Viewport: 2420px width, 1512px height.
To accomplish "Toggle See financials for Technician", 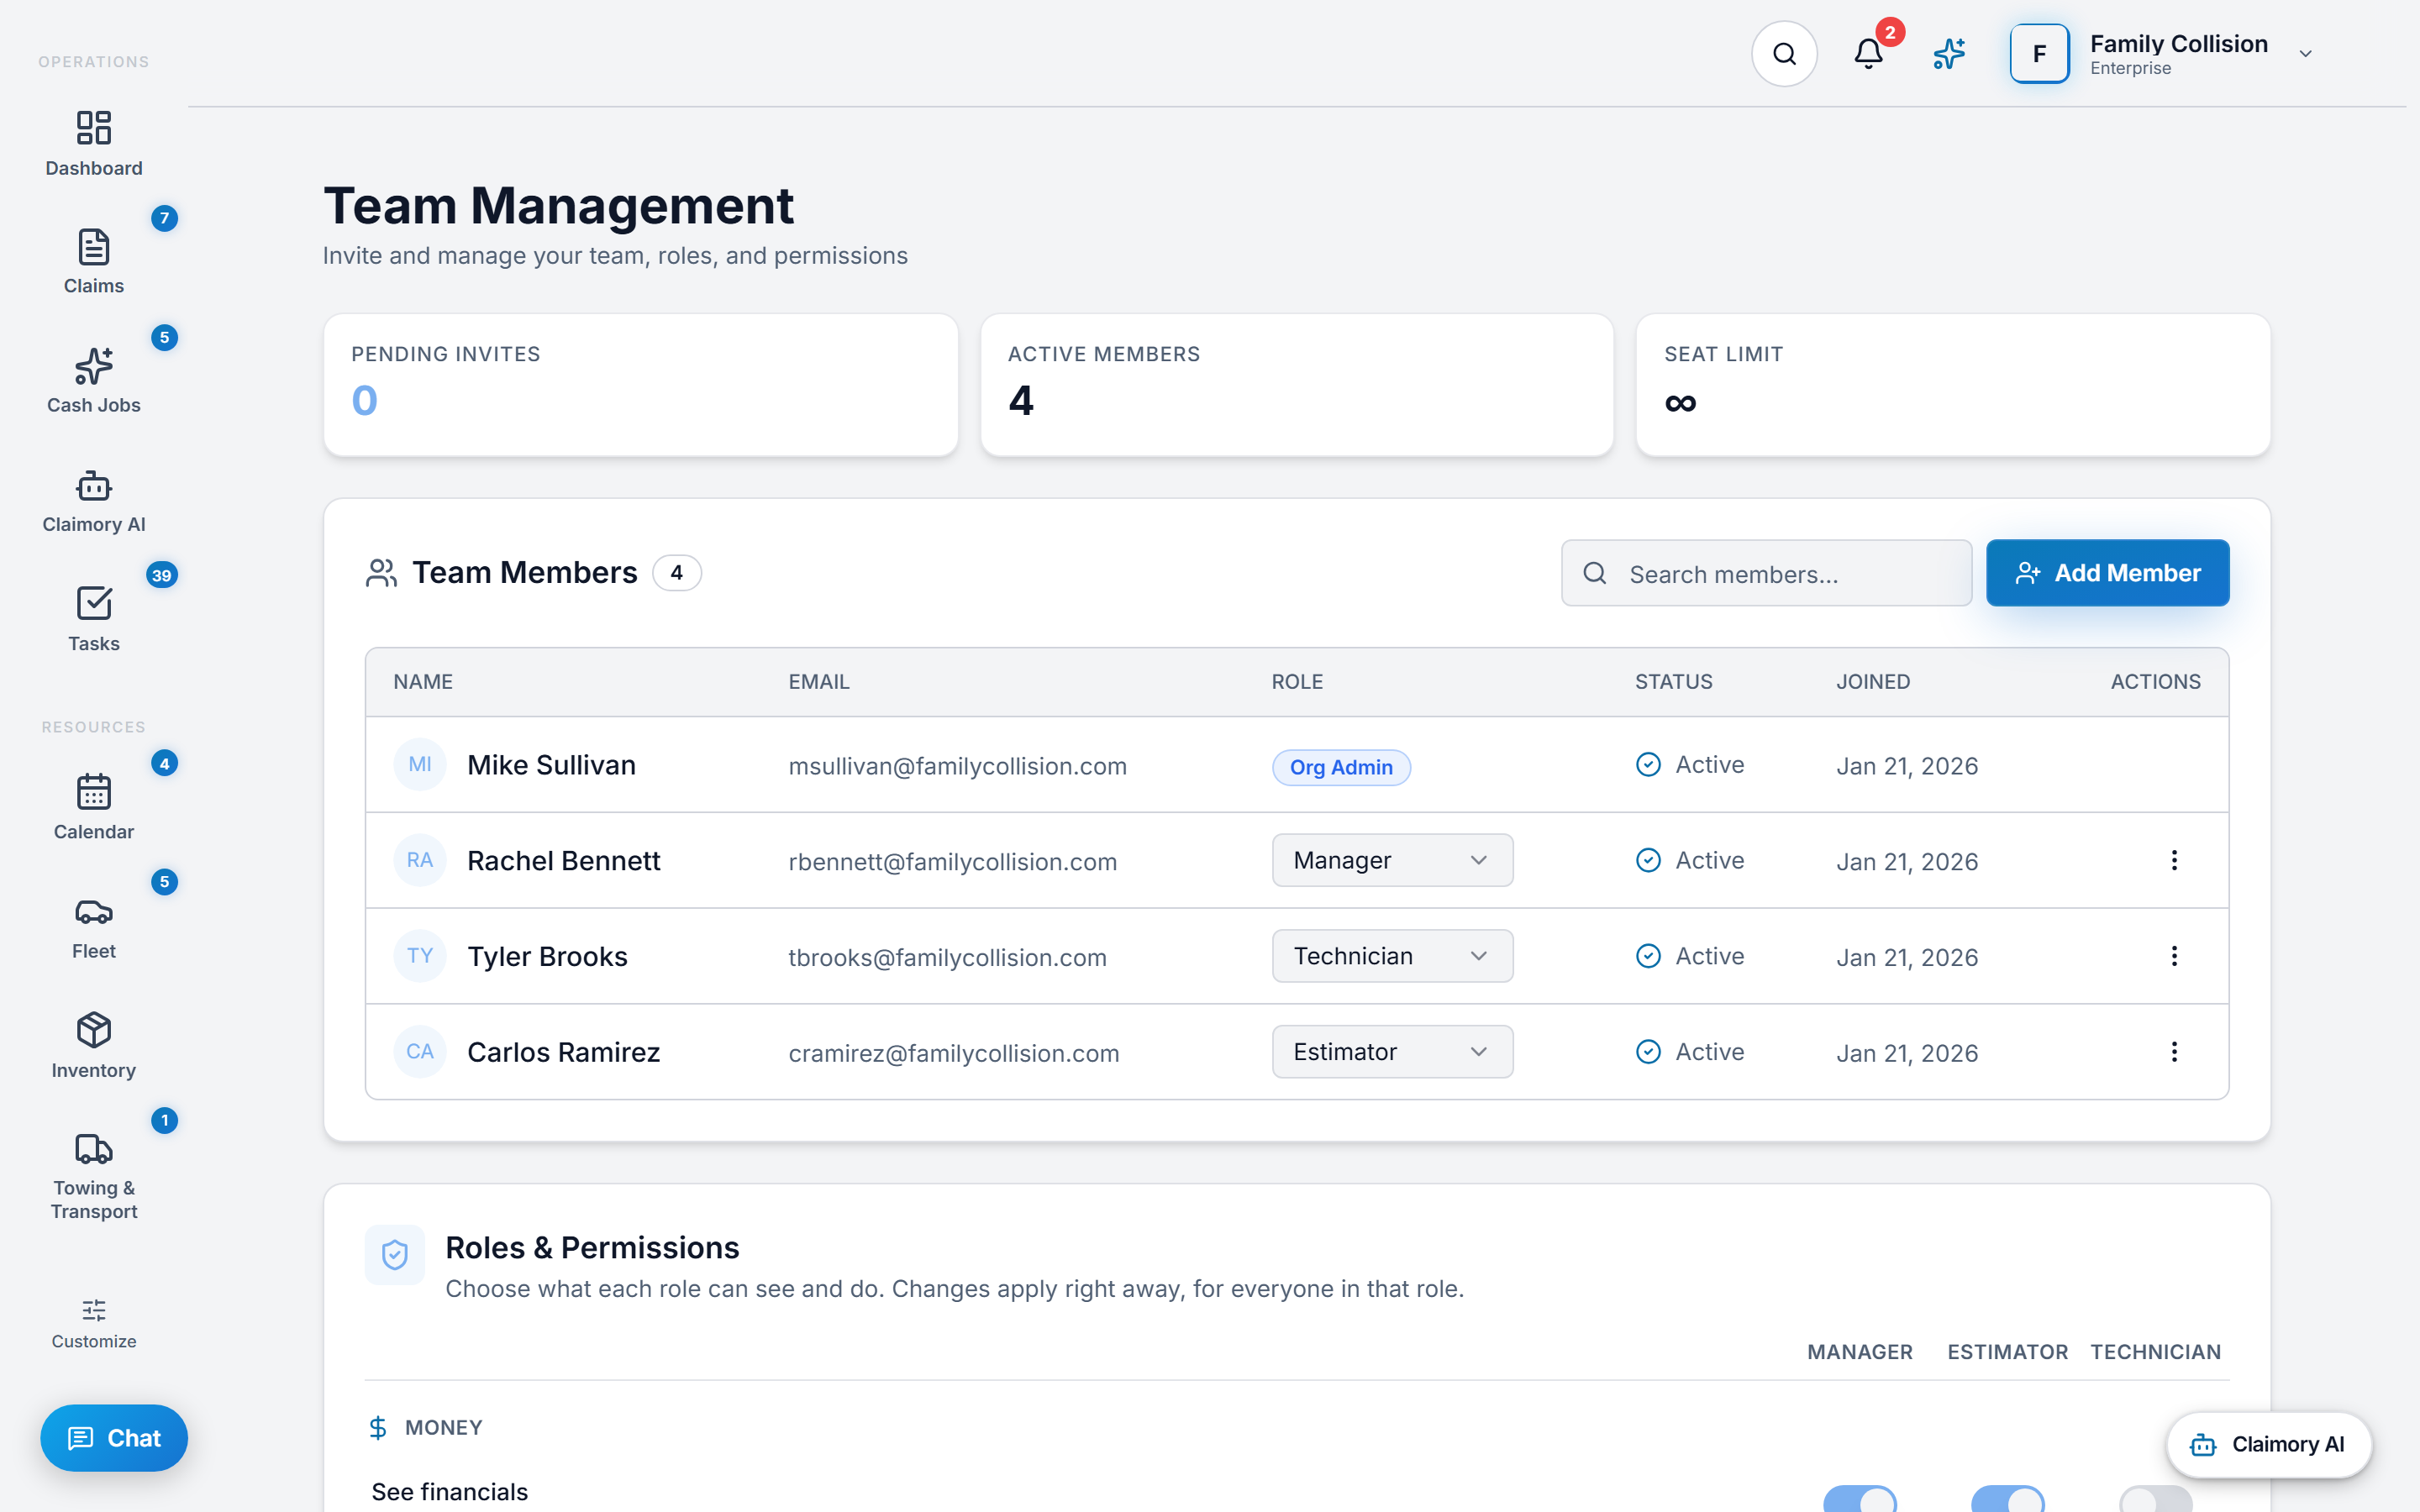I will pyautogui.click(x=2155, y=1499).
